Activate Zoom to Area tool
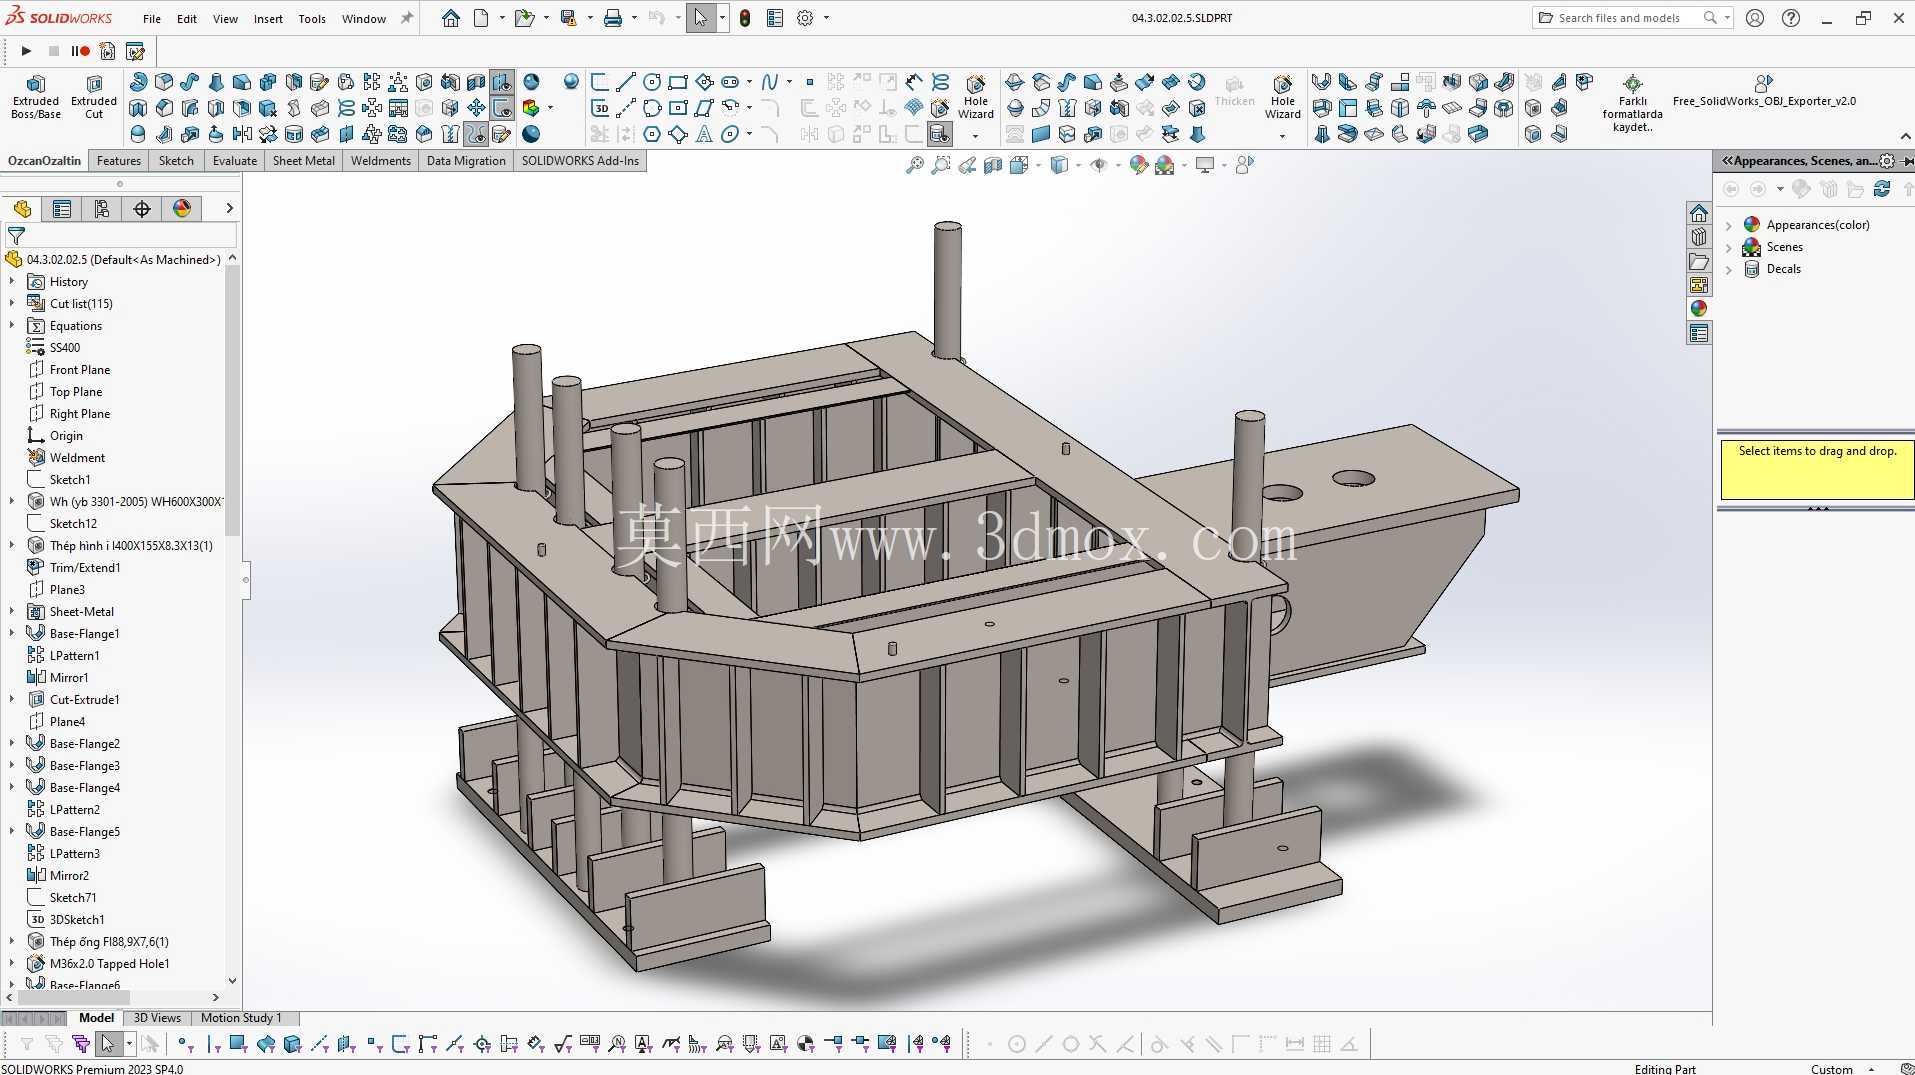This screenshot has height=1075, width=1915. [941, 165]
